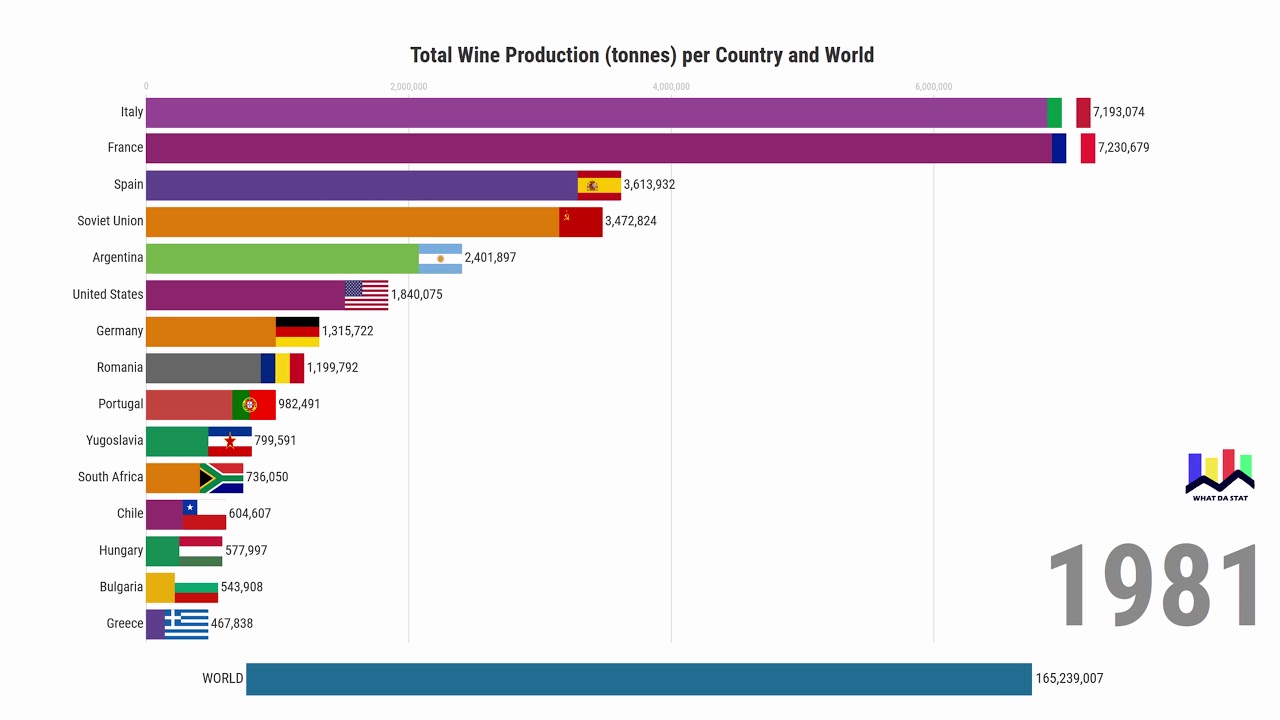This screenshot has height=720, width=1280.
Task: Click the Argentina flag icon
Action: point(440,258)
